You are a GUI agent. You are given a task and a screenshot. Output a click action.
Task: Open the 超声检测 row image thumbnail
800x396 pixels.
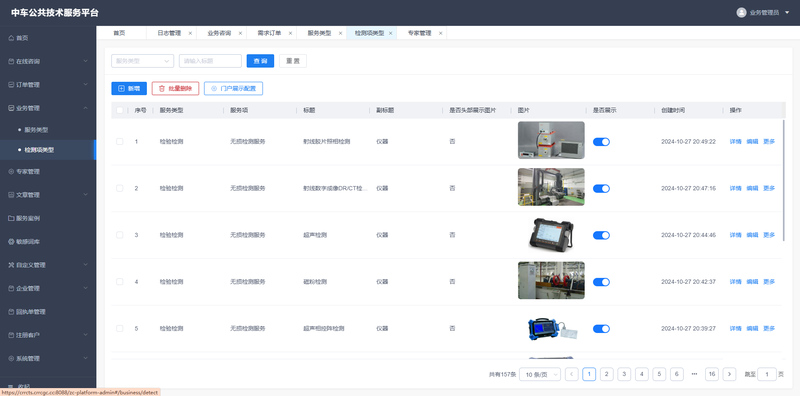pyautogui.click(x=551, y=235)
